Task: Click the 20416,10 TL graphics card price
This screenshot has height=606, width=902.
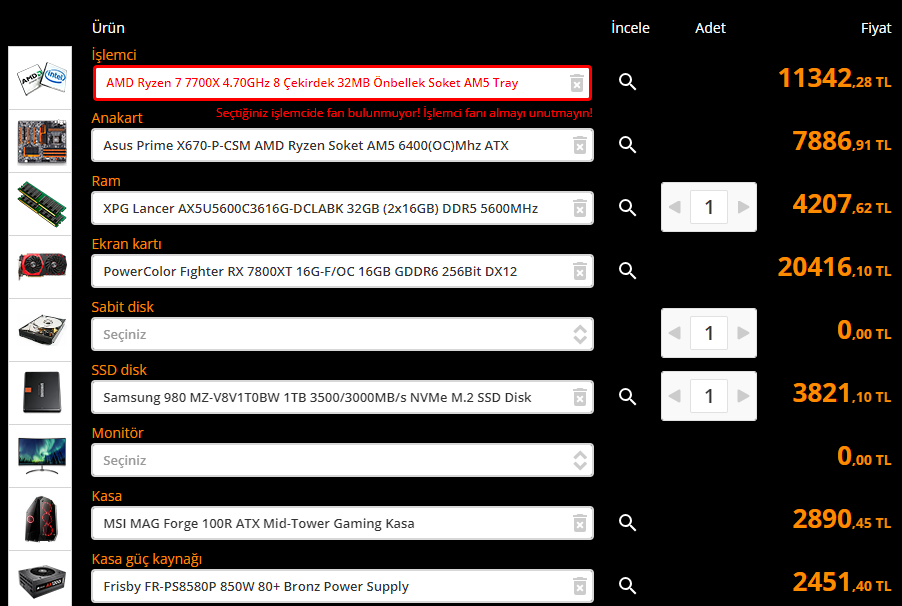Action: pyautogui.click(x=835, y=268)
